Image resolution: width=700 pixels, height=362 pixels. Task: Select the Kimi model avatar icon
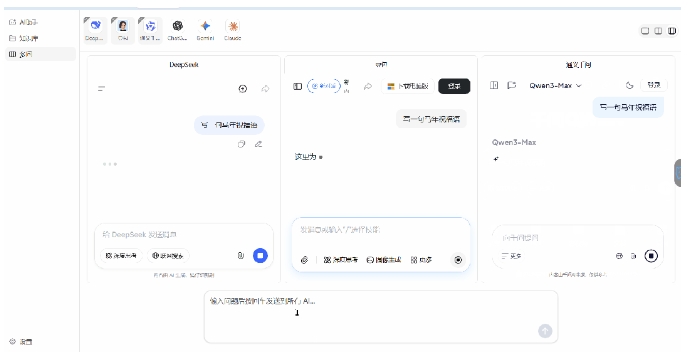[123, 30]
